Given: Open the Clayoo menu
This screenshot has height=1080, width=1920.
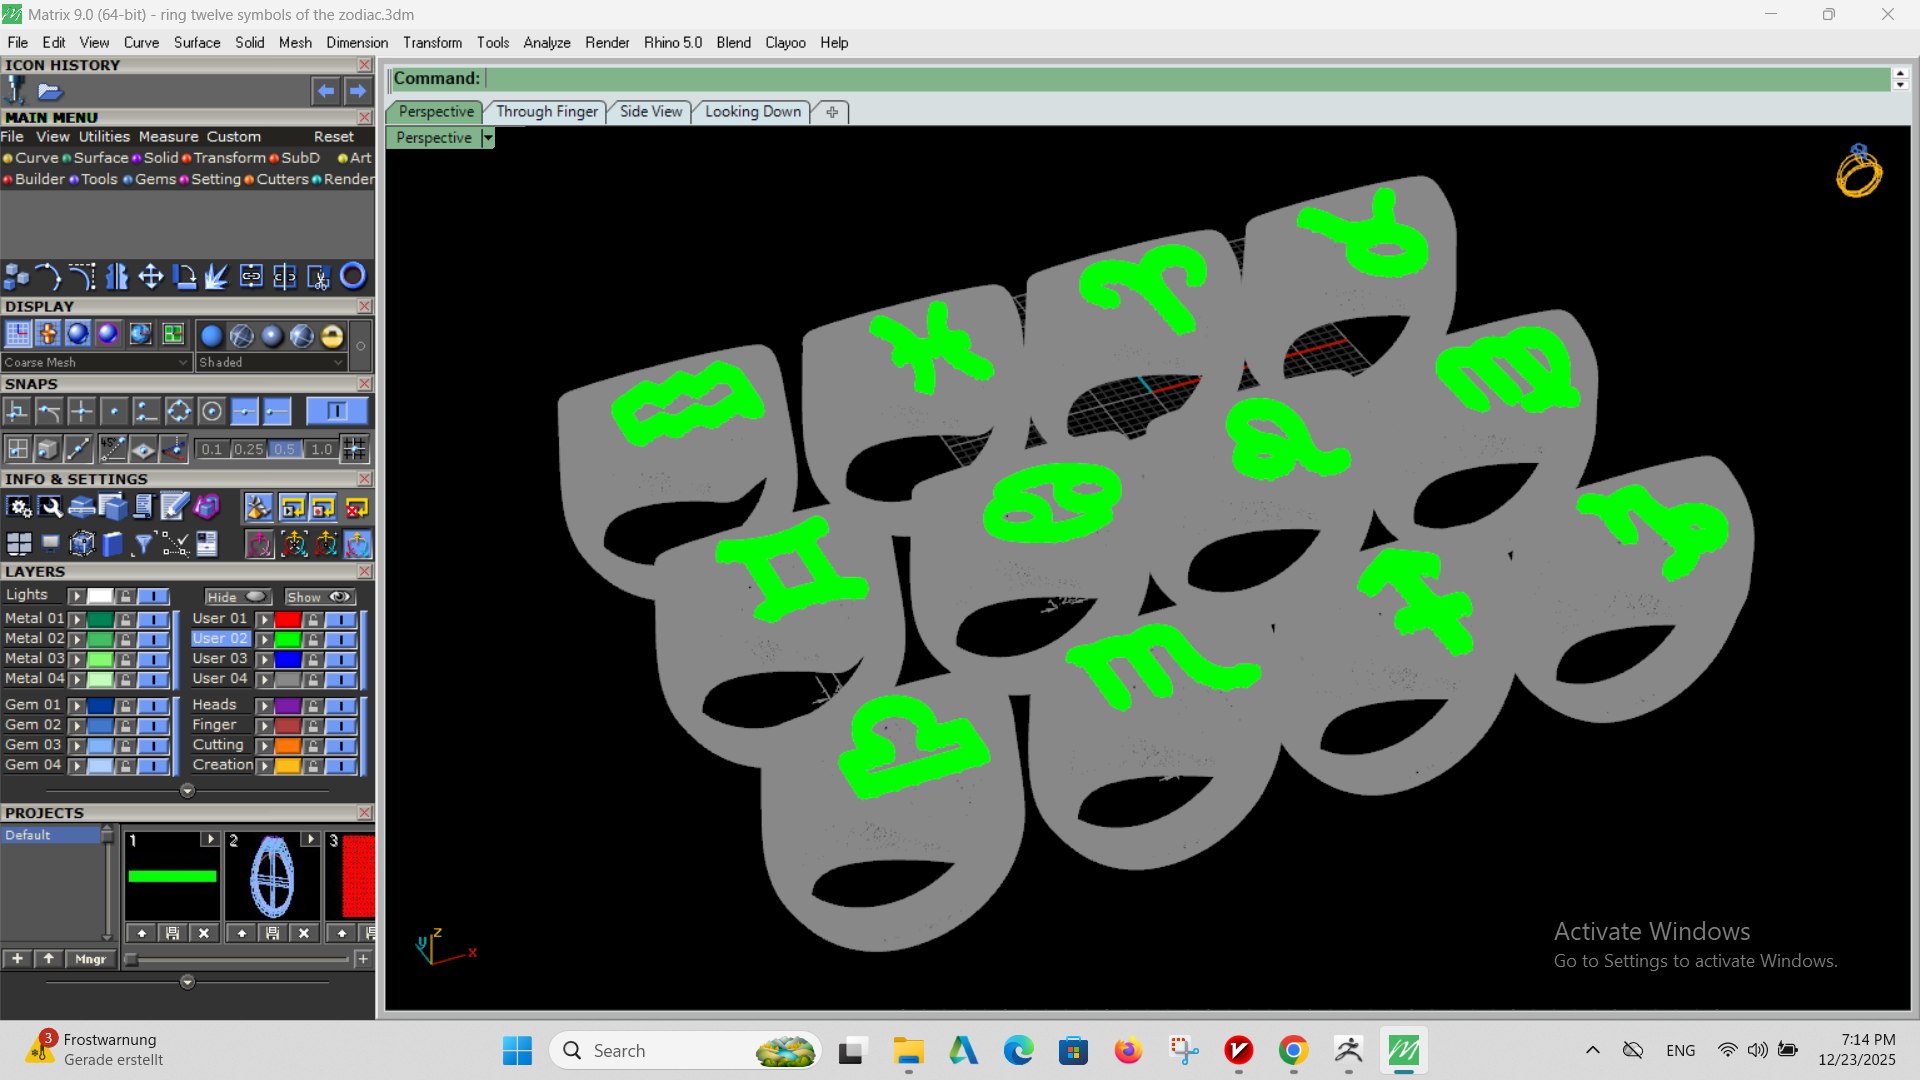Looking at the screenshot, I should (x=785, y=43).
